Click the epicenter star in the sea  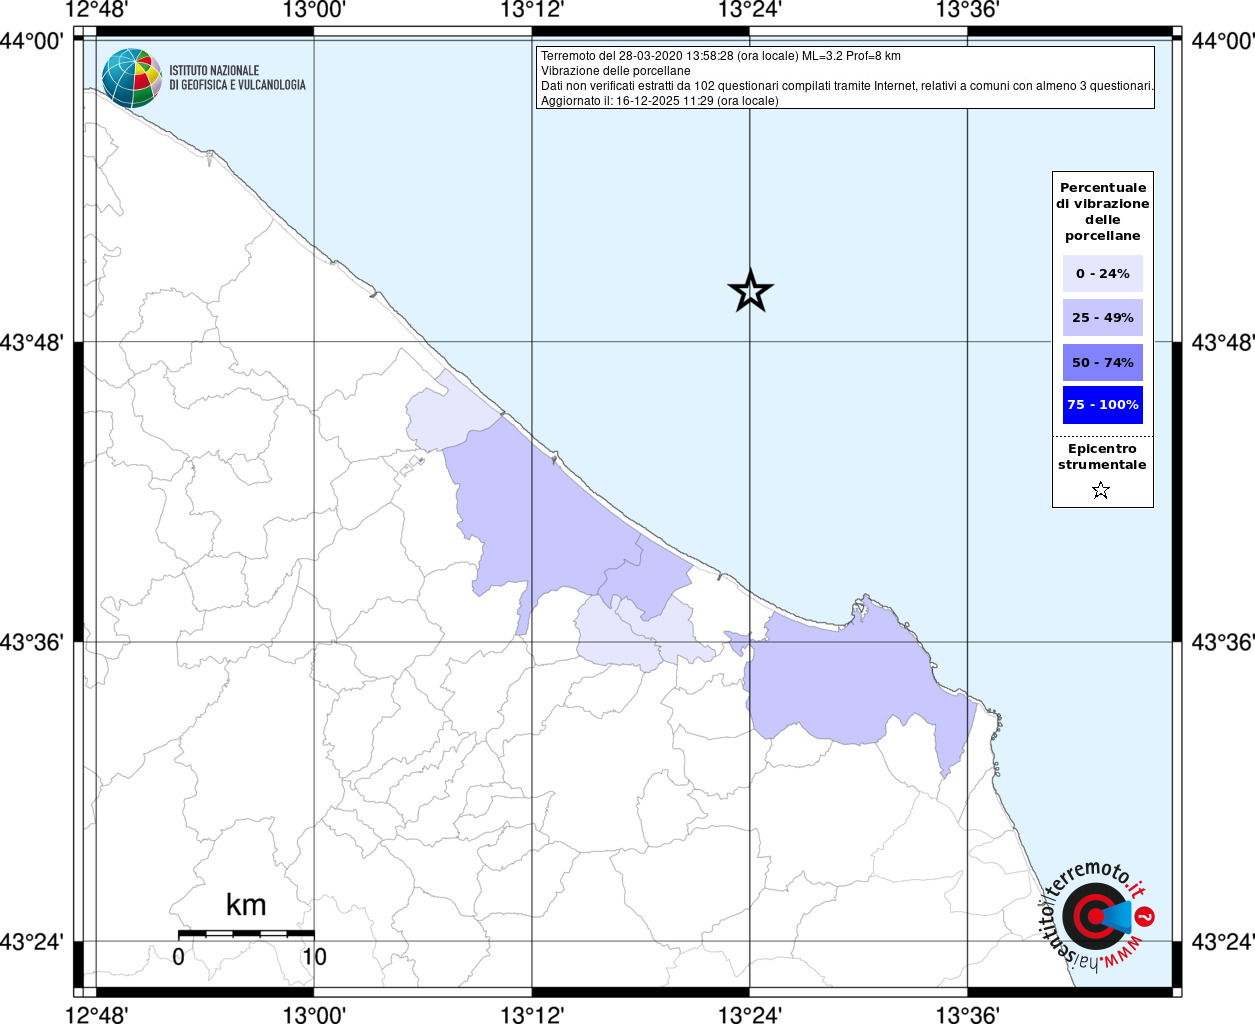tap(750, 291)
